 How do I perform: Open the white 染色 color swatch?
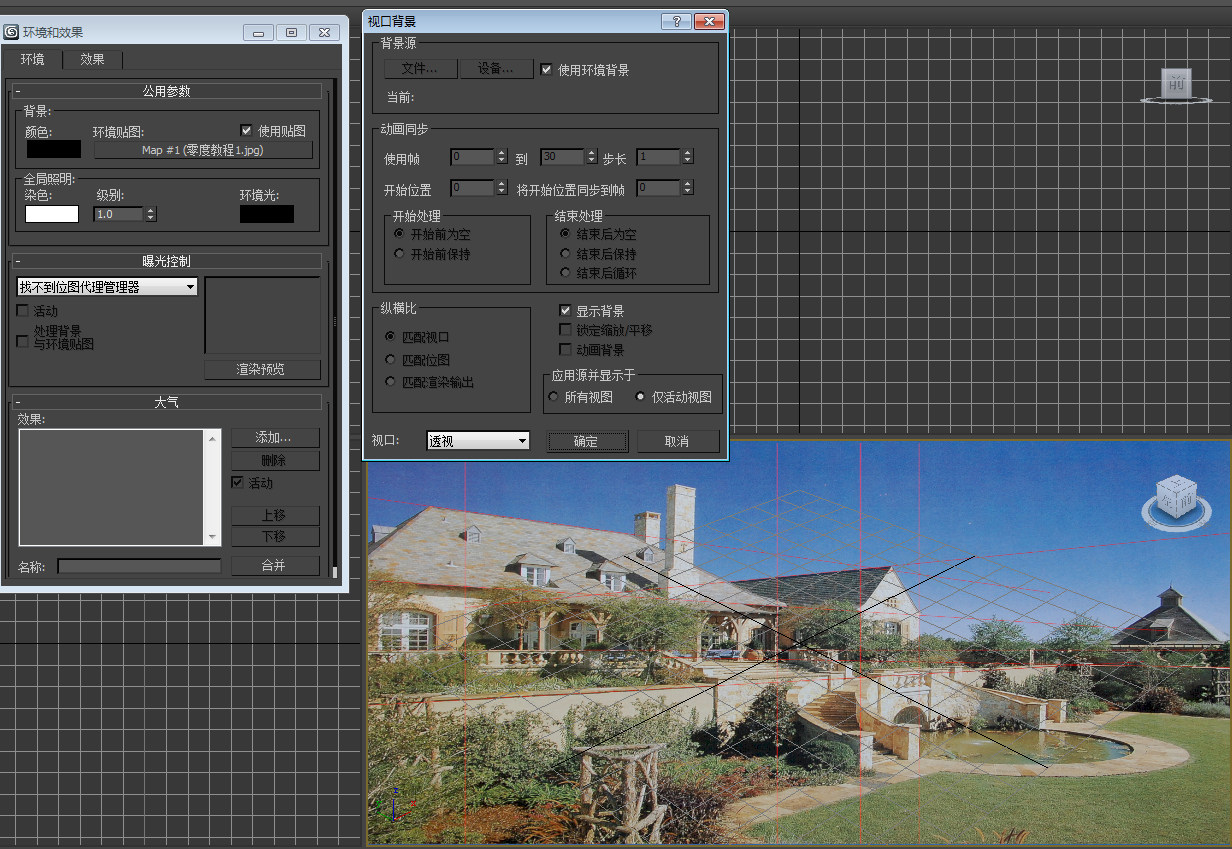[52, 214]
